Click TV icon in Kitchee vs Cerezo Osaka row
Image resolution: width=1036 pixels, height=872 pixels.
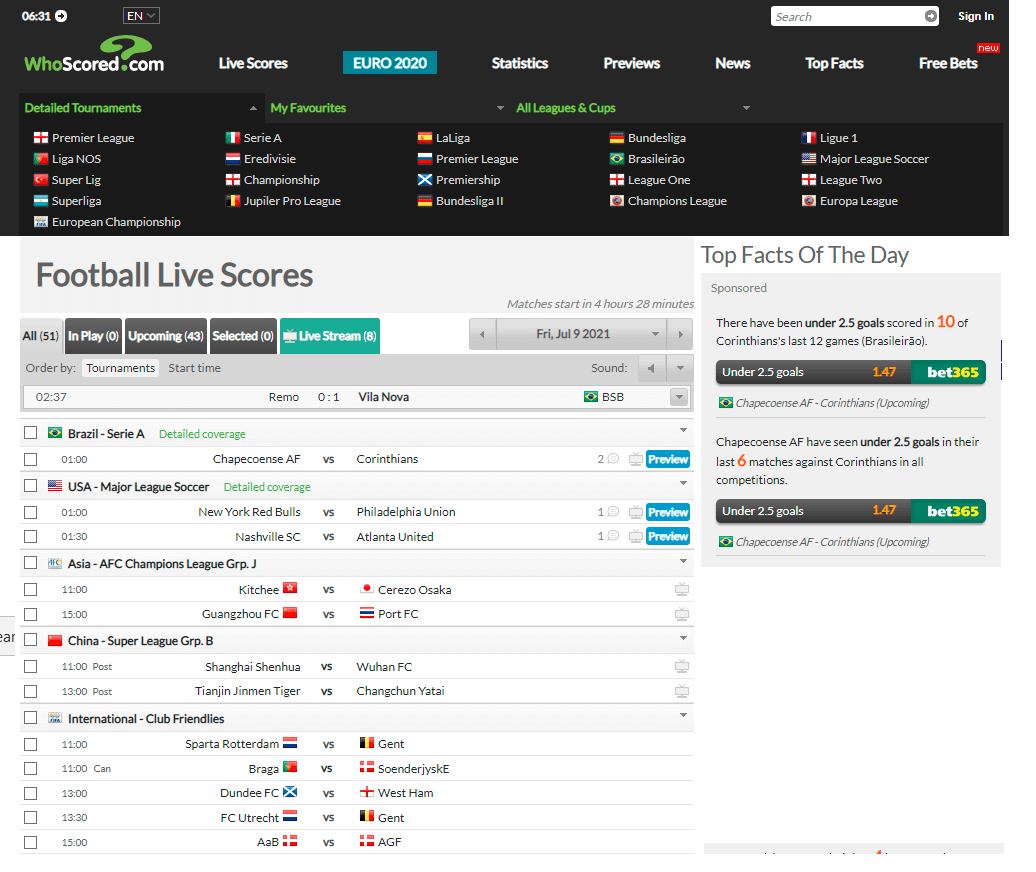682,589
